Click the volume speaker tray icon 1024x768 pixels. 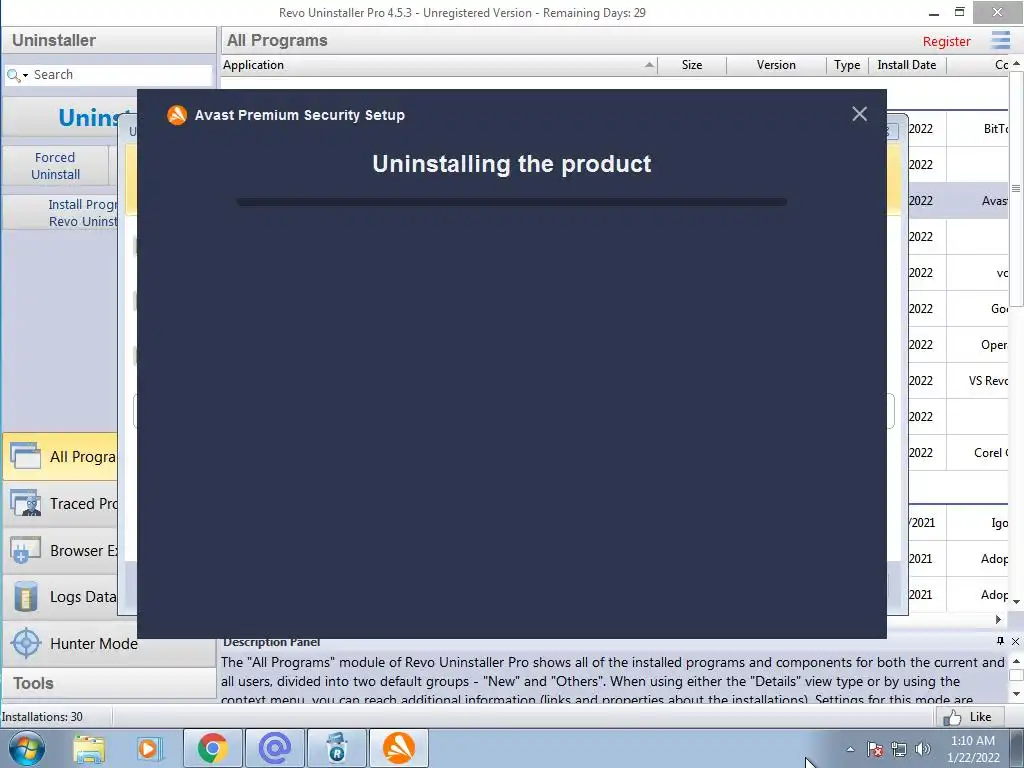923,750
